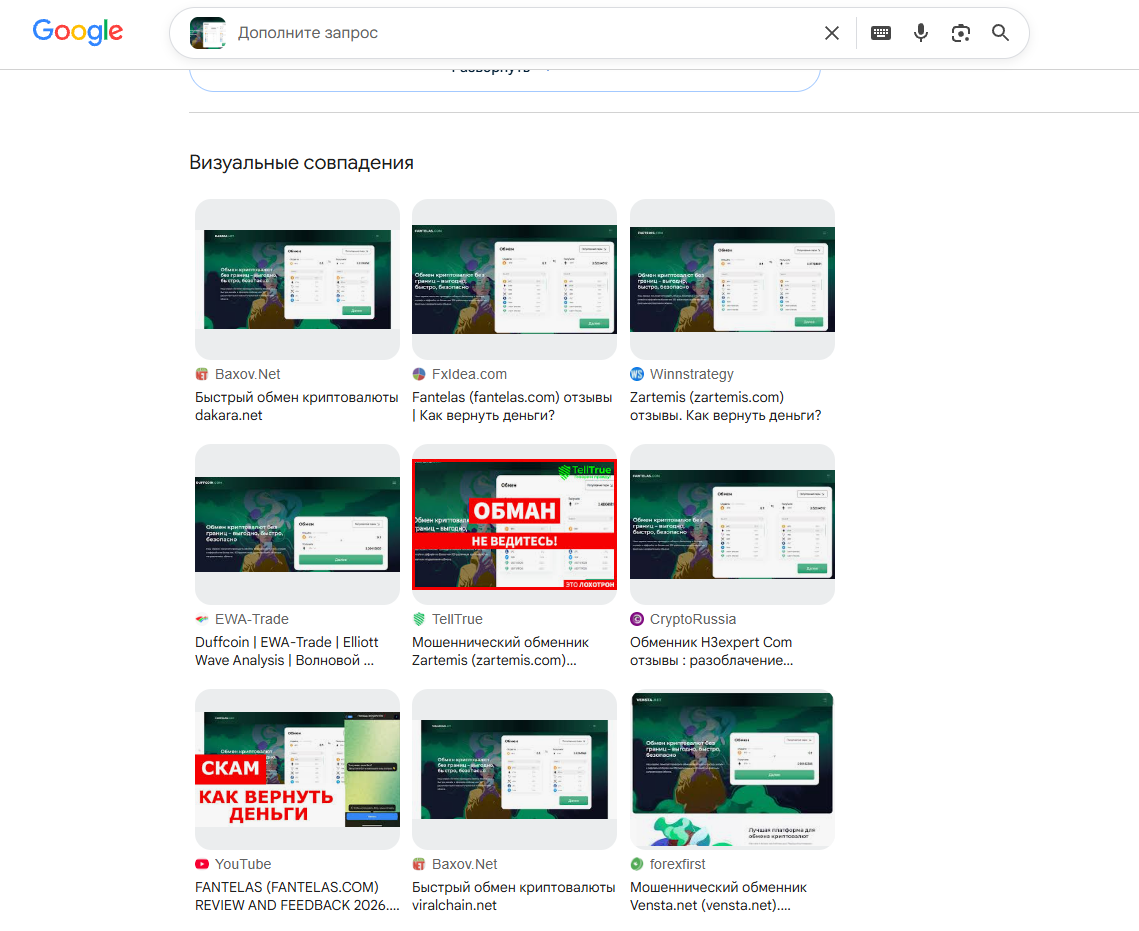This screenshot has width=1139, height=931.
Task: Click the forexfirst green favicon
Action: [637, 864]
